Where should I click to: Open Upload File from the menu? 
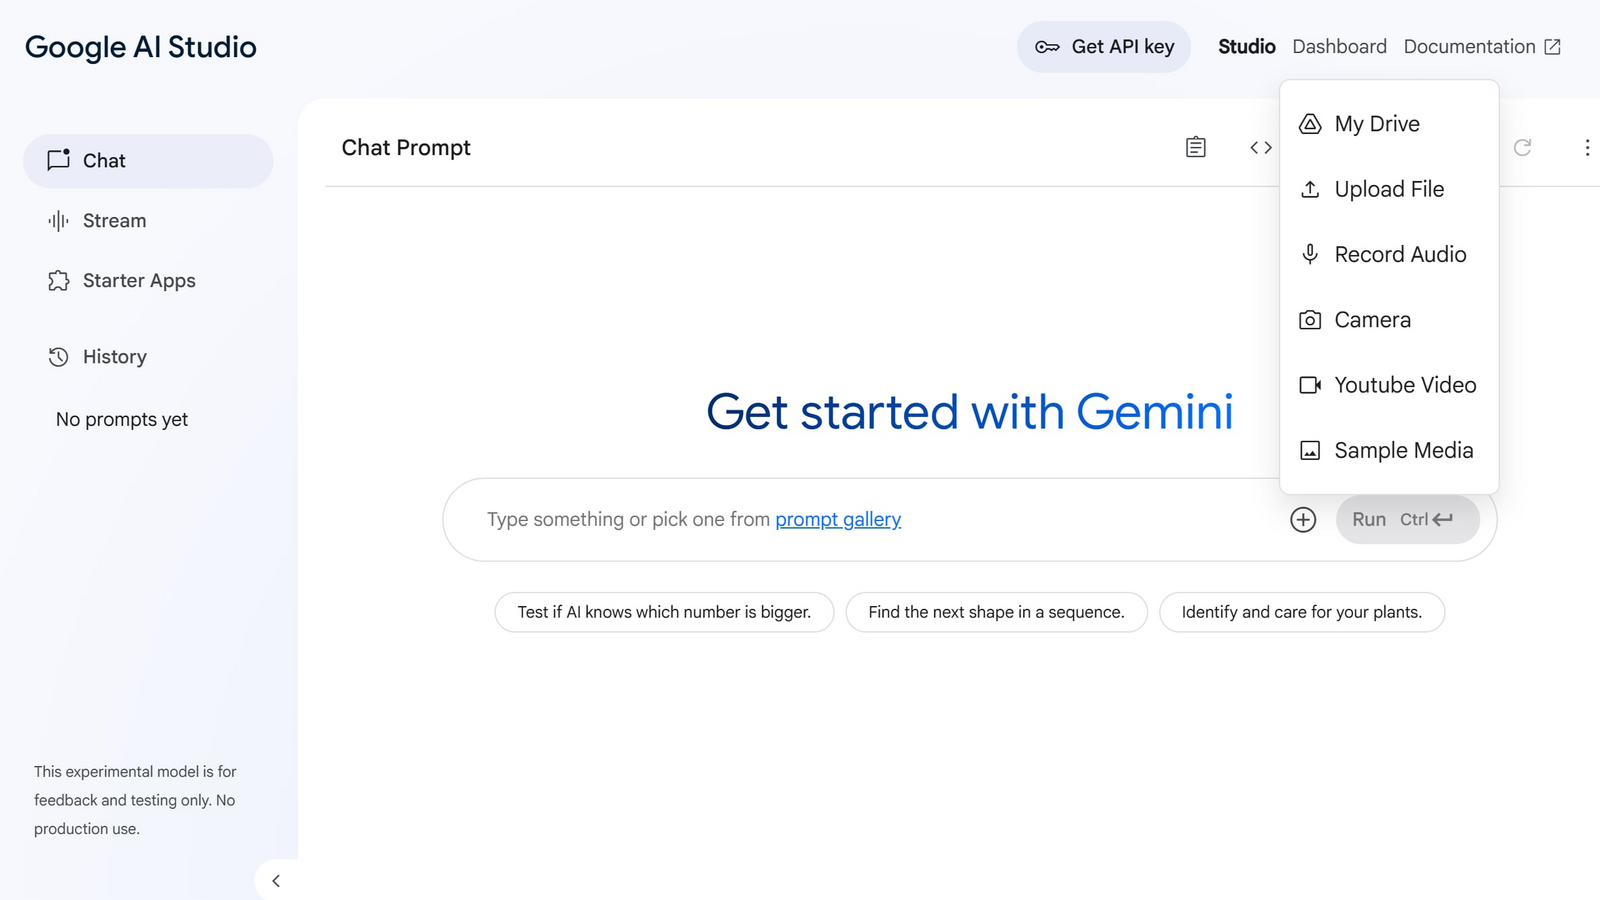(x=1388, y=189)
